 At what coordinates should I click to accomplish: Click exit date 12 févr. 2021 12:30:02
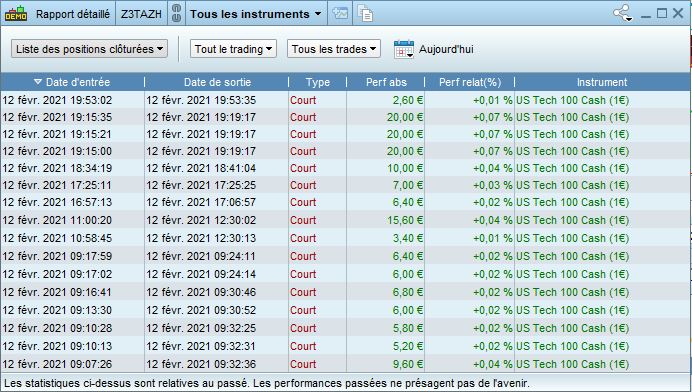pyautogui.click(x=201, y=220)
